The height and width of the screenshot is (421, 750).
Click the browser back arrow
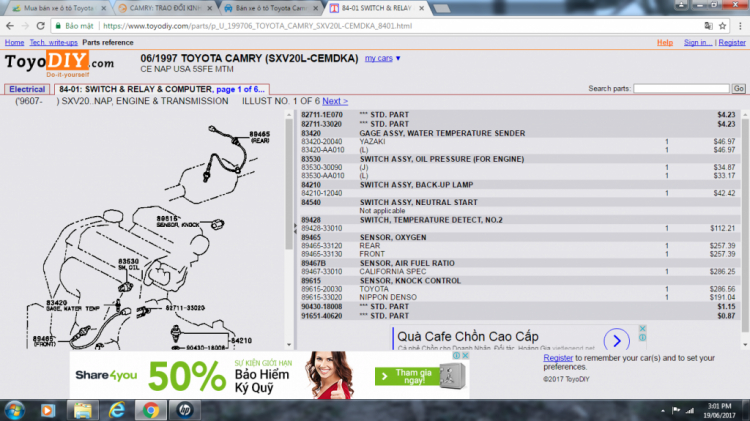10,26
